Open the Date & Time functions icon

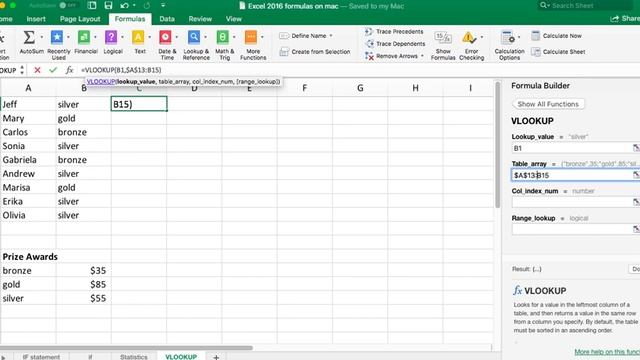[165, 38]
